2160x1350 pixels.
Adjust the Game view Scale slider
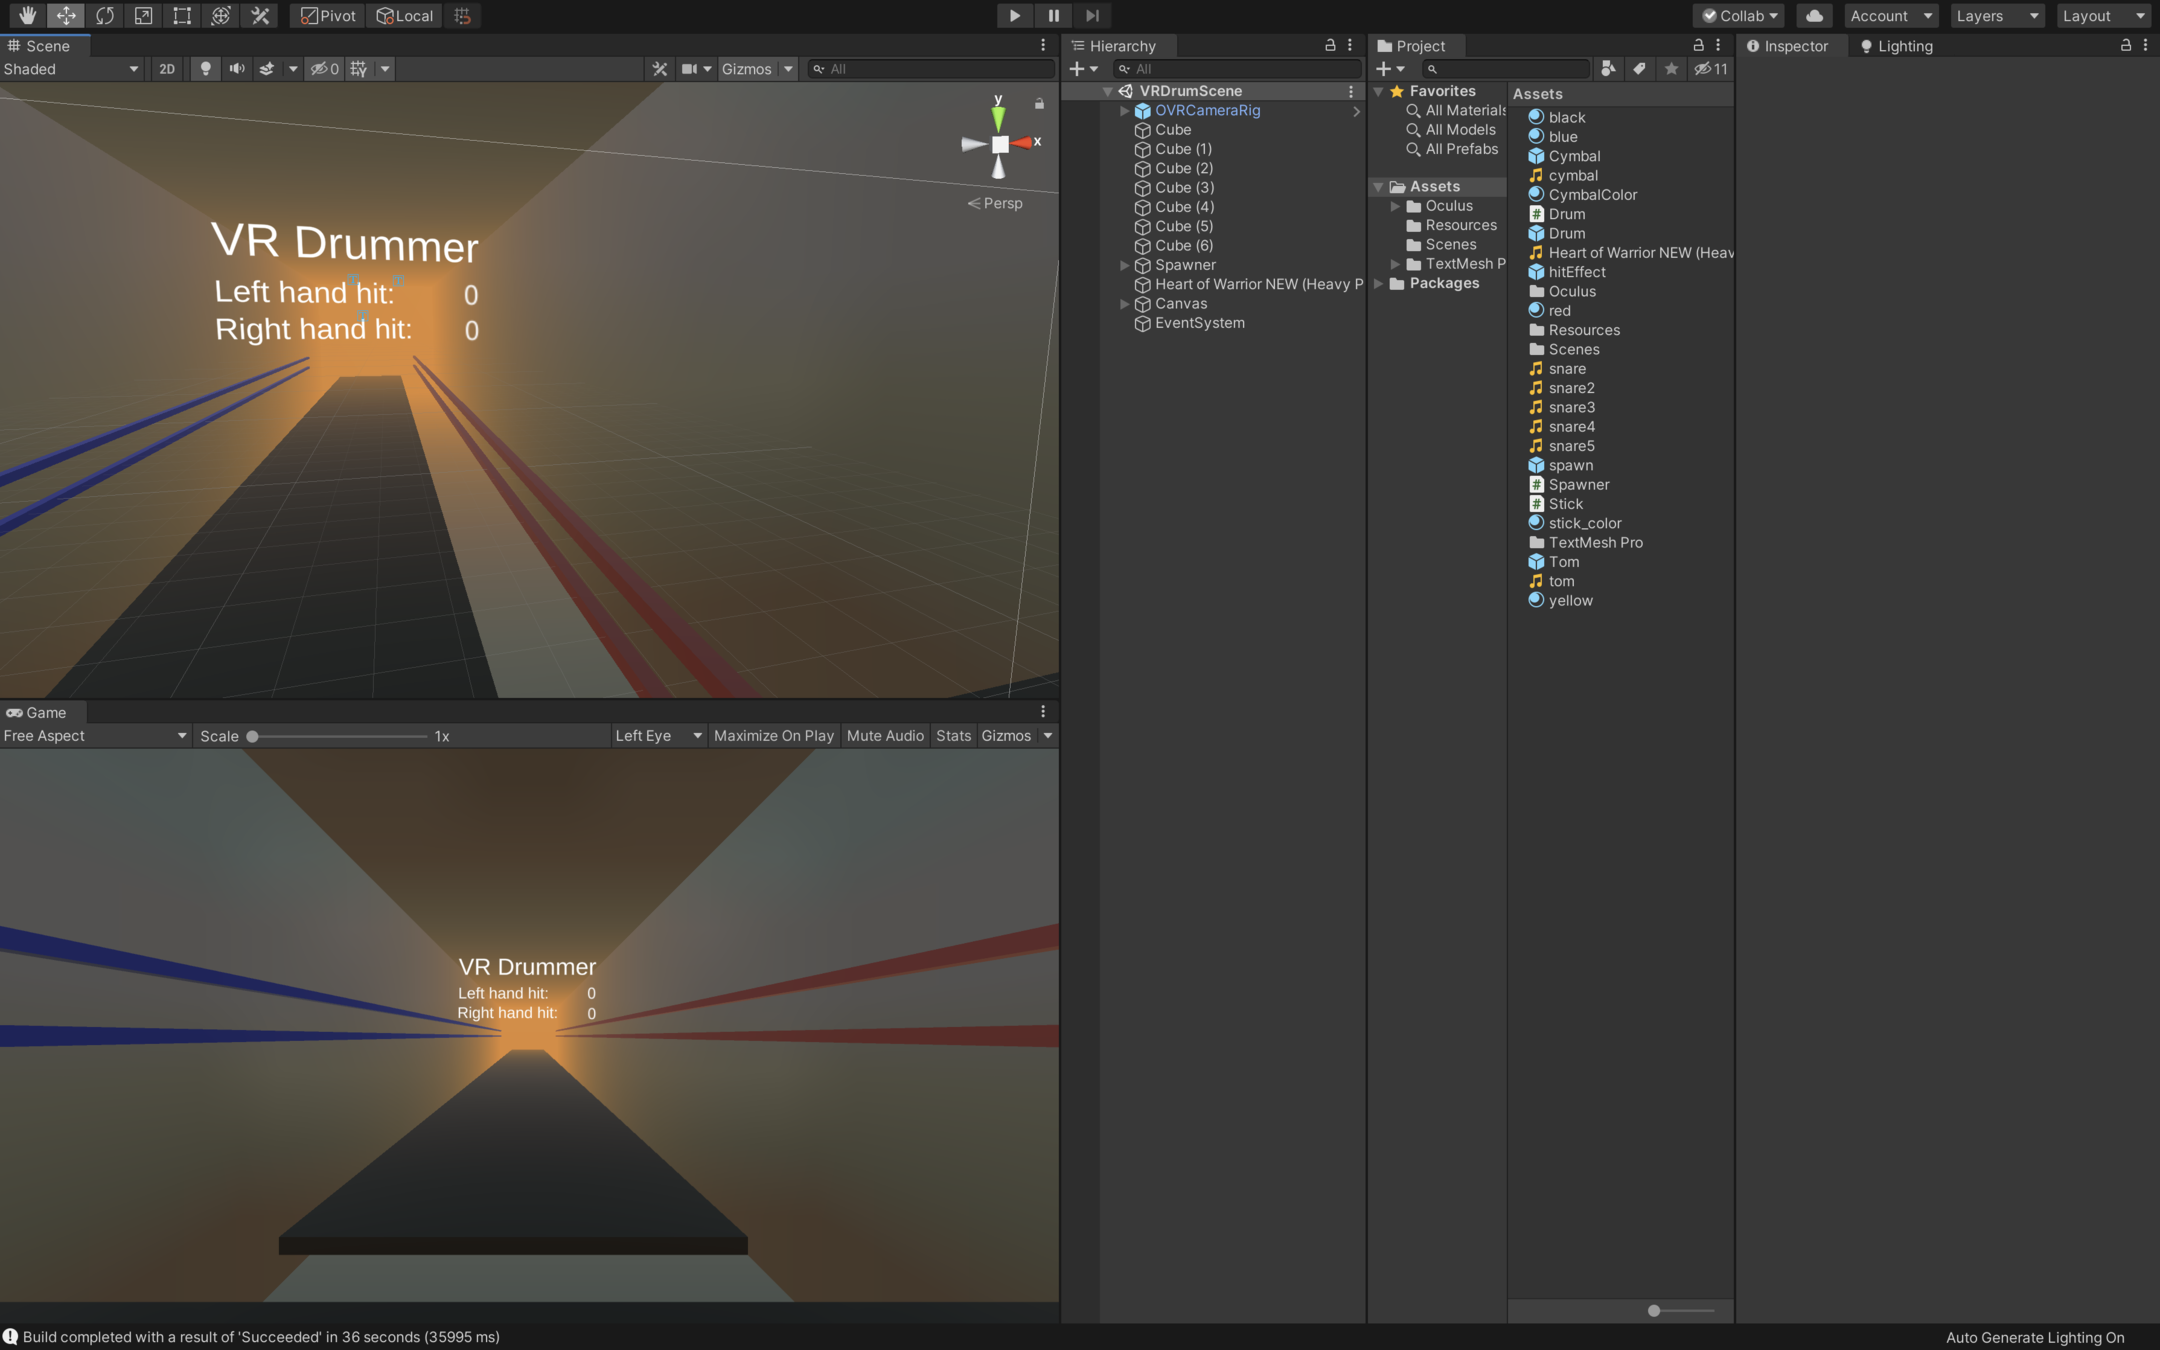tap(253, 736)
